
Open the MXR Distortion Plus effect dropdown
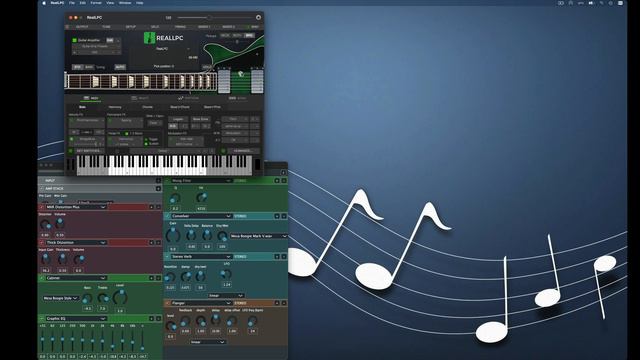[x=76, y=207]
